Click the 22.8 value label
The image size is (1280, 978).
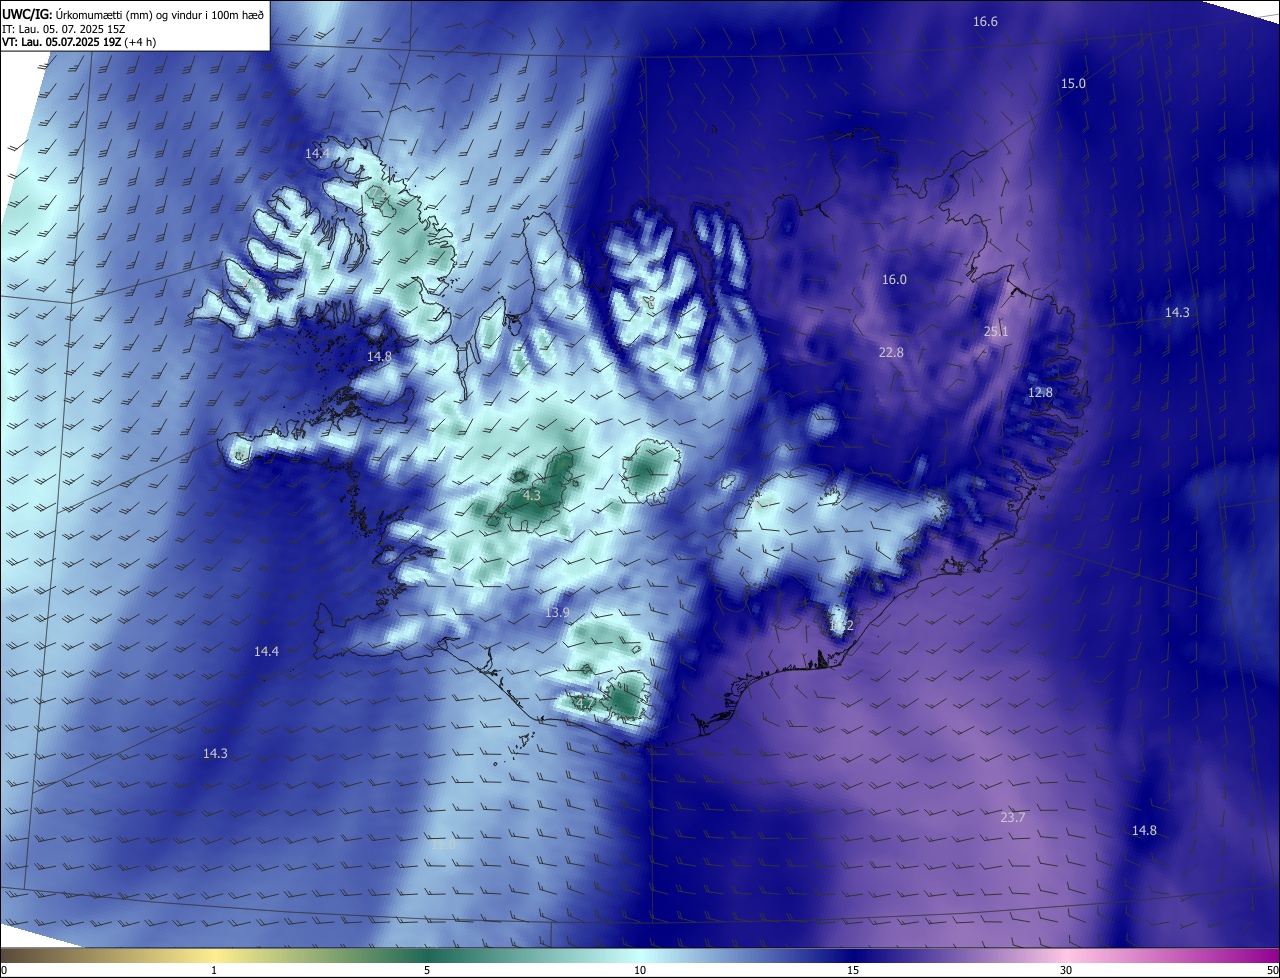pyautogui.click(x=891, y=353)
